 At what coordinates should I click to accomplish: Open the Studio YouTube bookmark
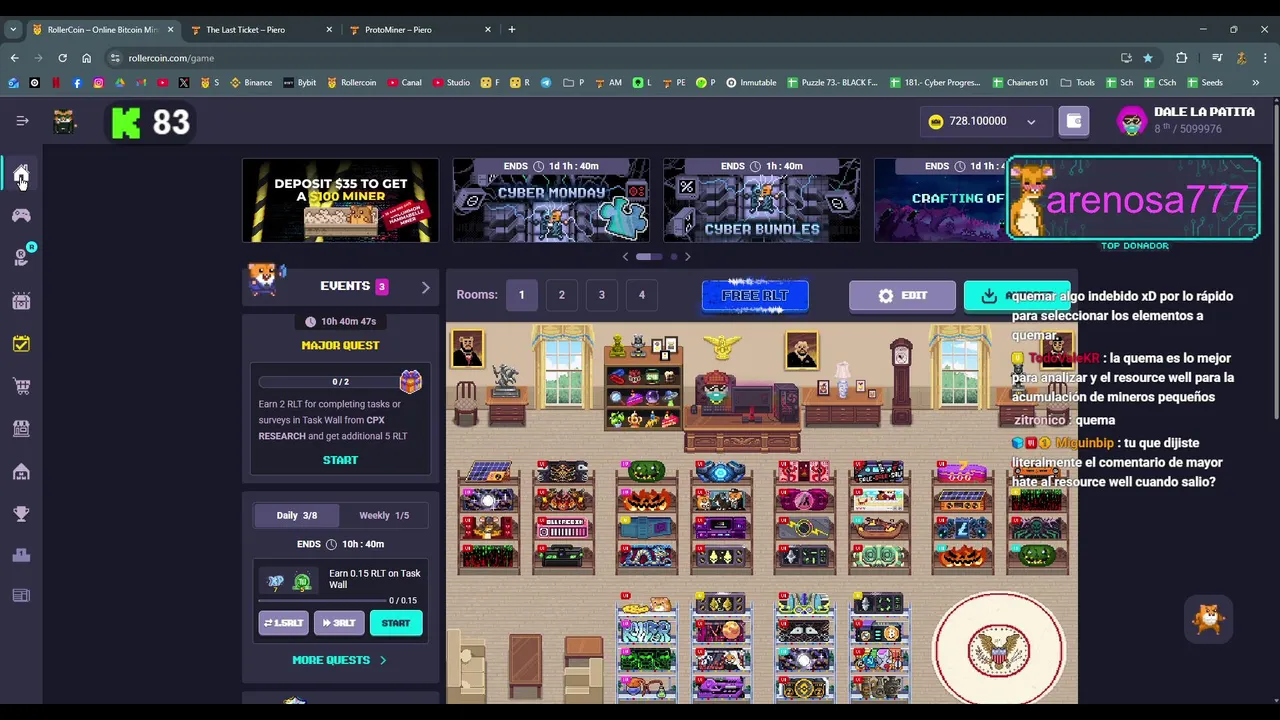(451, 82)
